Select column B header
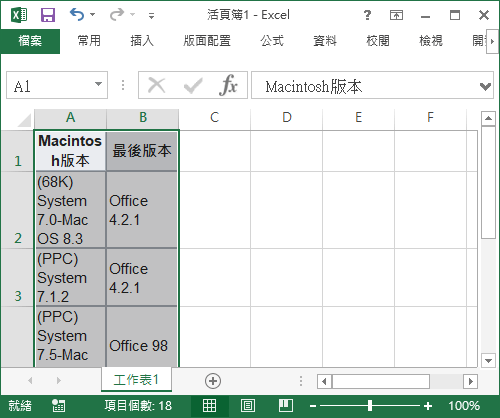 point(143,118)
